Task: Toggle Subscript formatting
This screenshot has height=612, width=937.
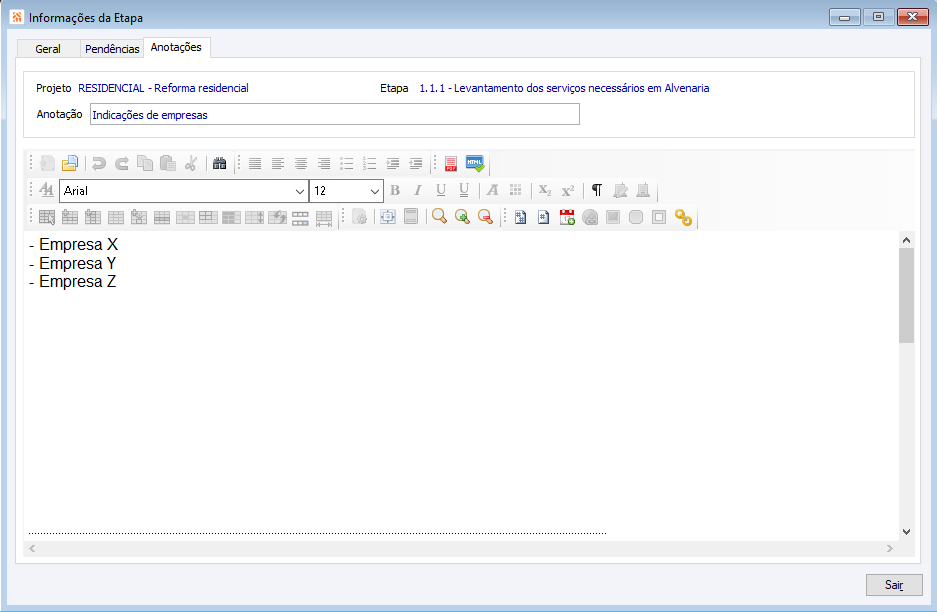Action: click(544, 191)
